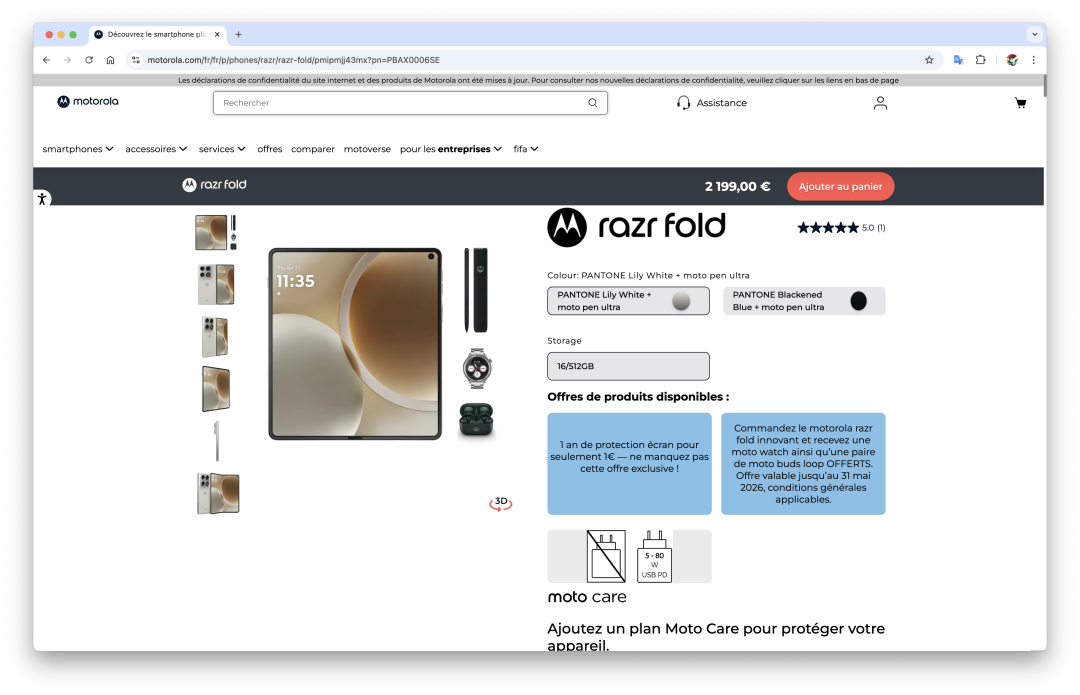Open the user account icon
Viewport: 1080px width, 695px height.
880,103
